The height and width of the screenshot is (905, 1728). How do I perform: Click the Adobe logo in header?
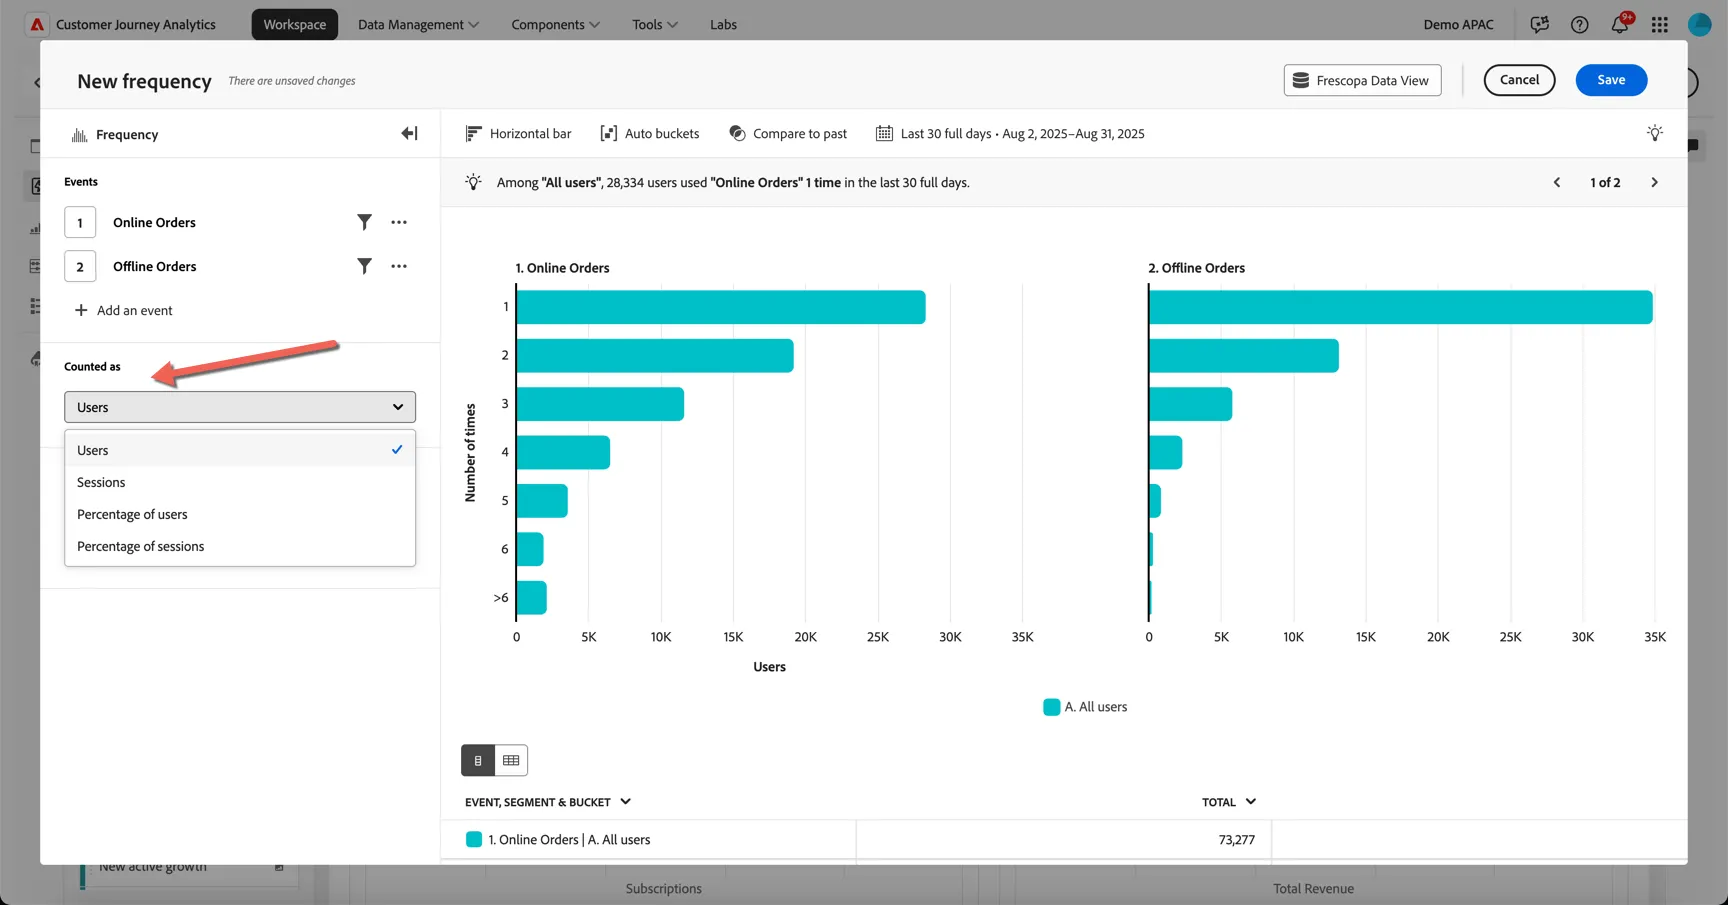(x=37, y=24)
